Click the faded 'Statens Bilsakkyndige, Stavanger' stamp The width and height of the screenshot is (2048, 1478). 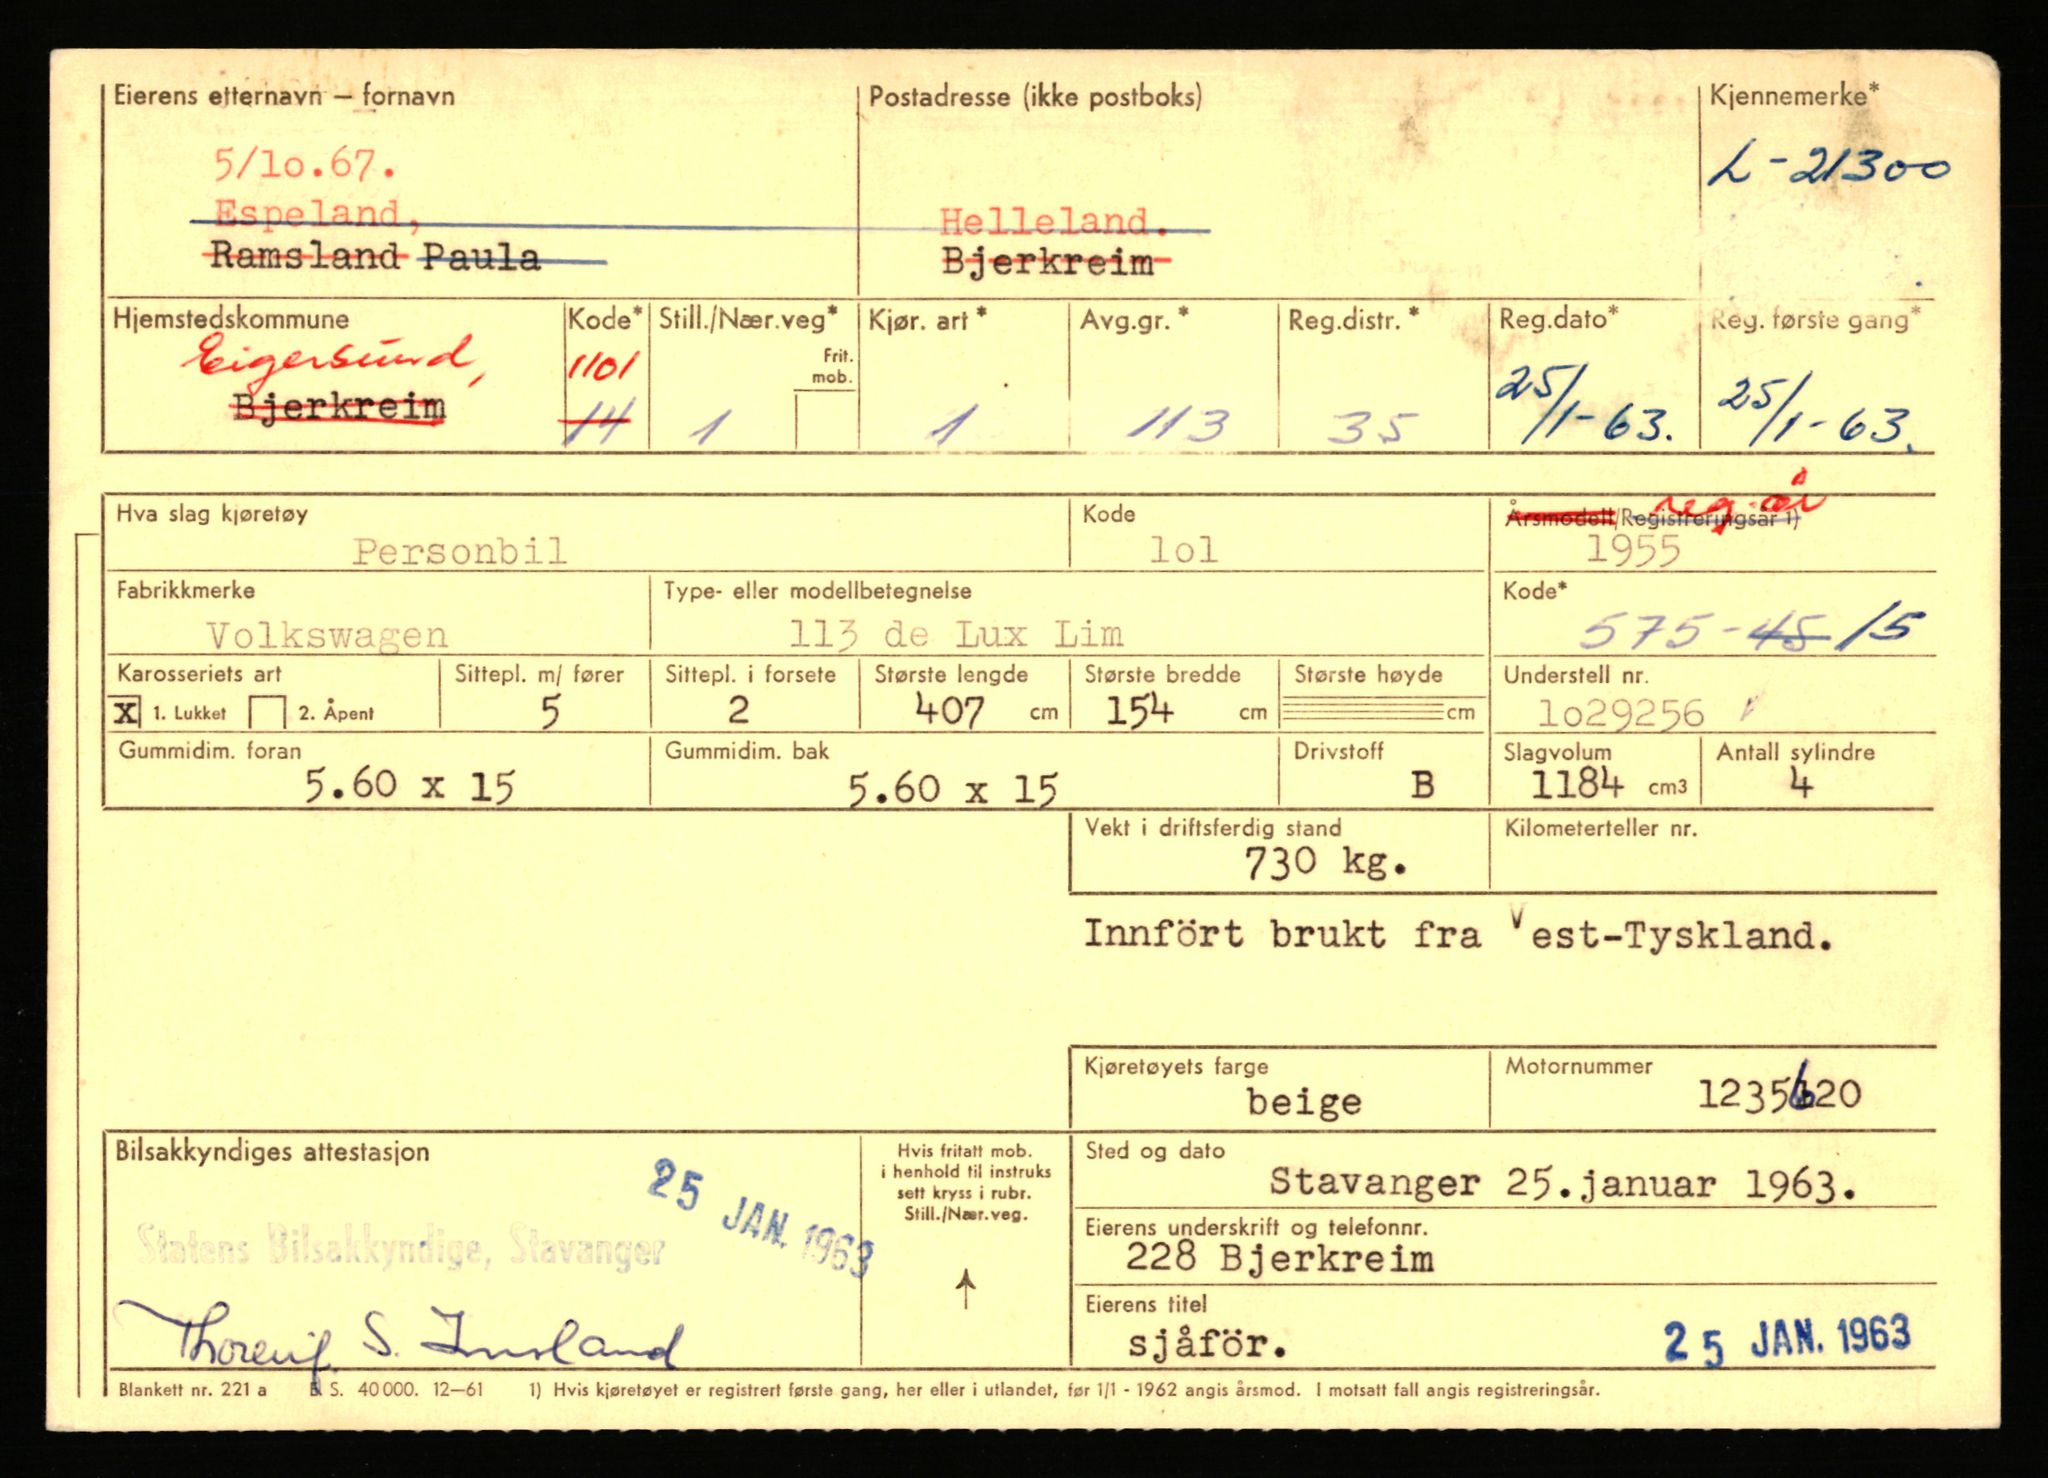(400, 1248)
